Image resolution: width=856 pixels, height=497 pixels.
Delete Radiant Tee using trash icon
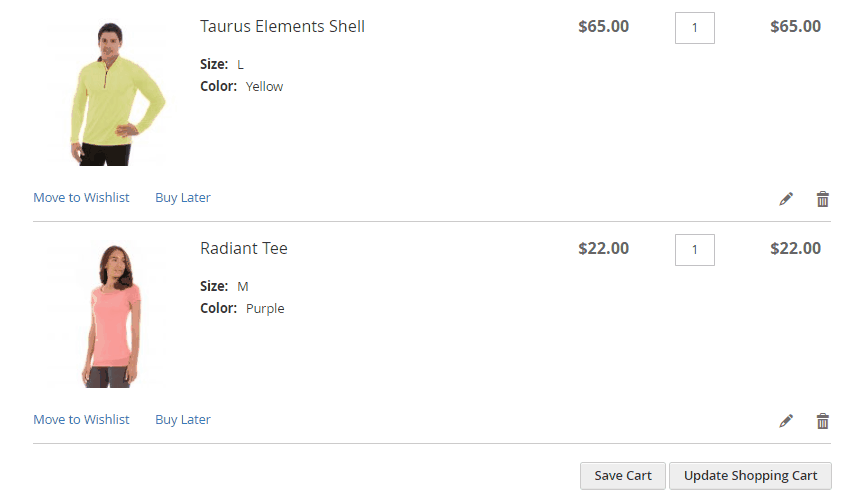[x=823, y=421]
